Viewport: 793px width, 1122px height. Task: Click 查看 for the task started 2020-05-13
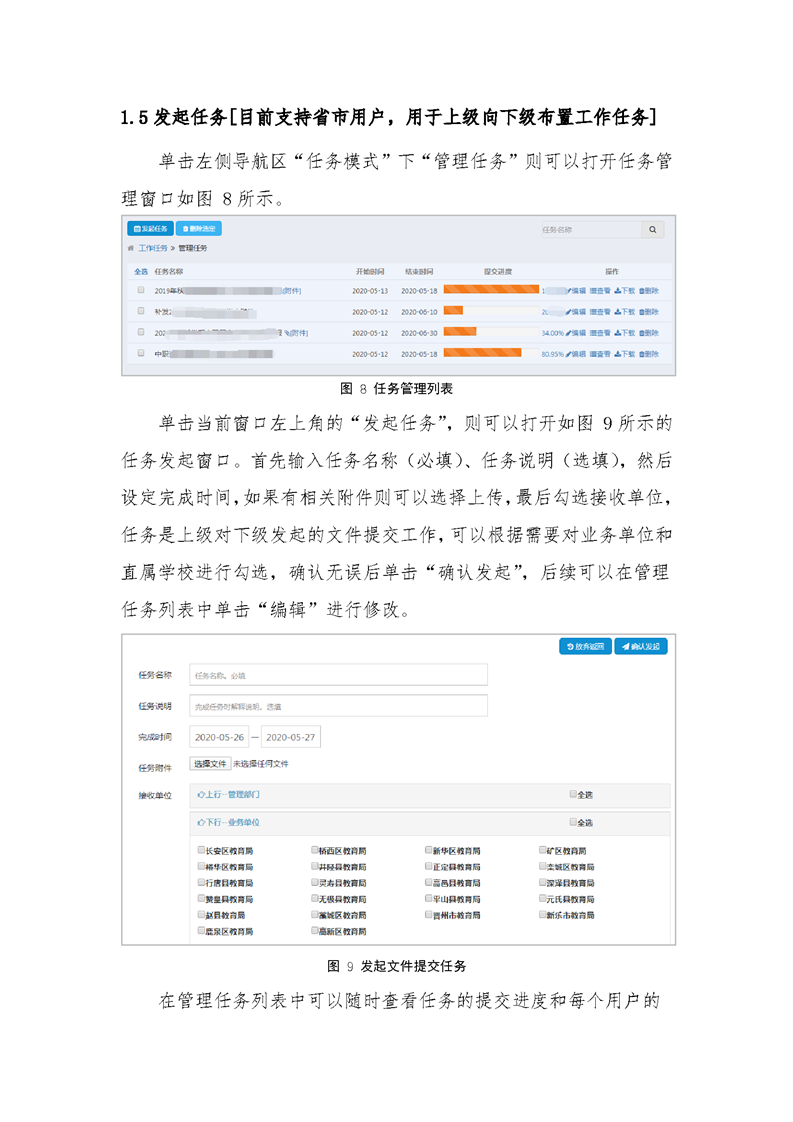(600, 291)
